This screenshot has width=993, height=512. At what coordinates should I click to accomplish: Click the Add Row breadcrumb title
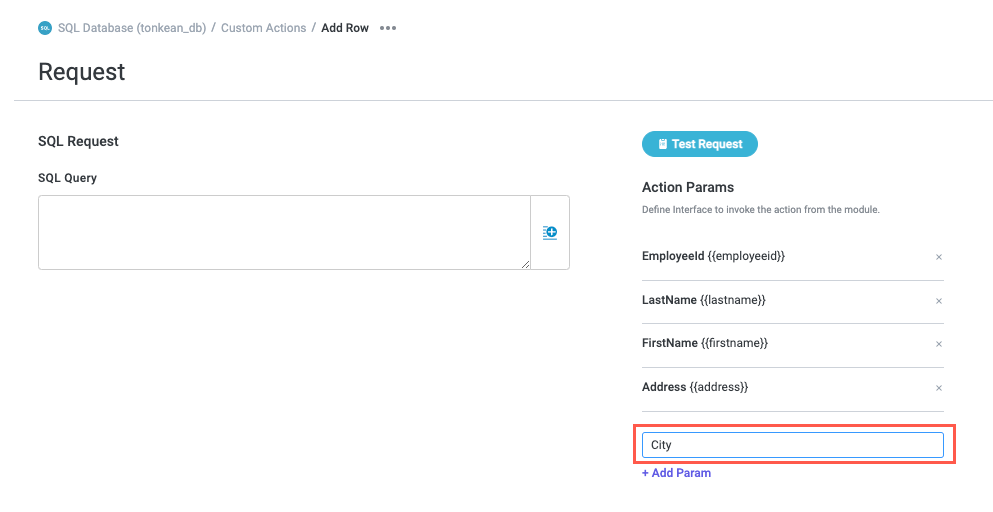coord(345,28)
